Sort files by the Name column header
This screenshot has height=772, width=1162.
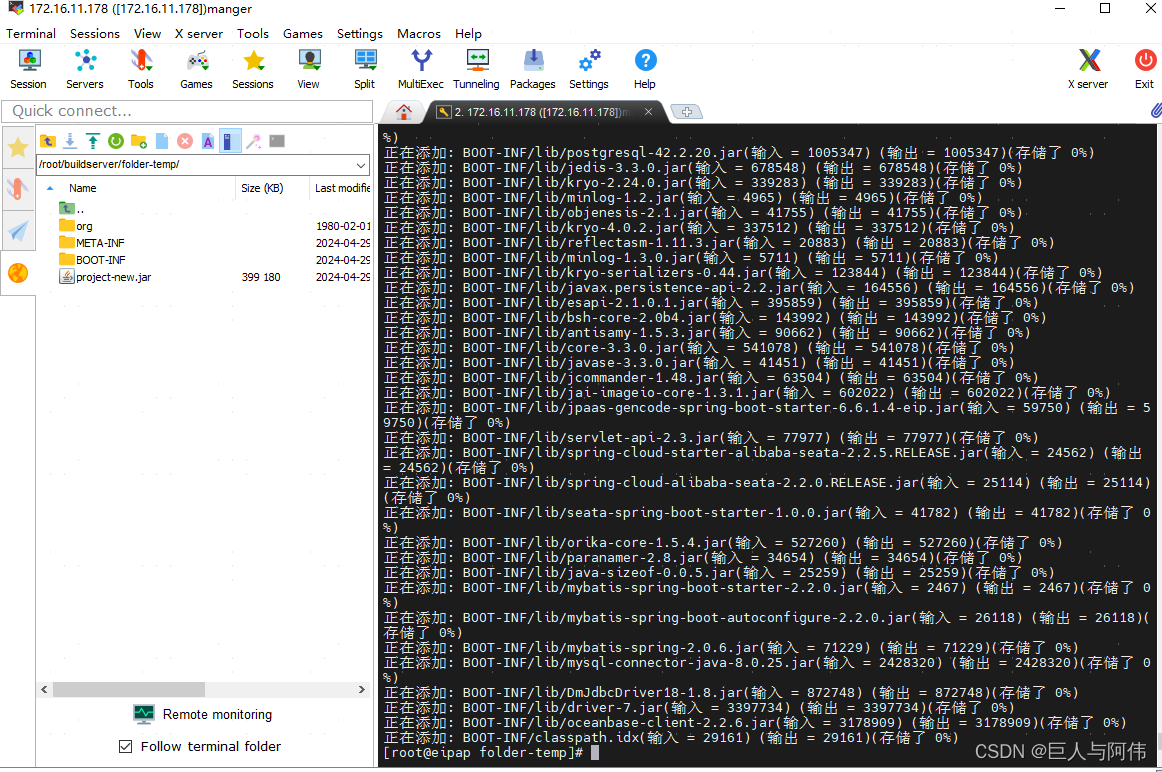[x=83, y=188]
